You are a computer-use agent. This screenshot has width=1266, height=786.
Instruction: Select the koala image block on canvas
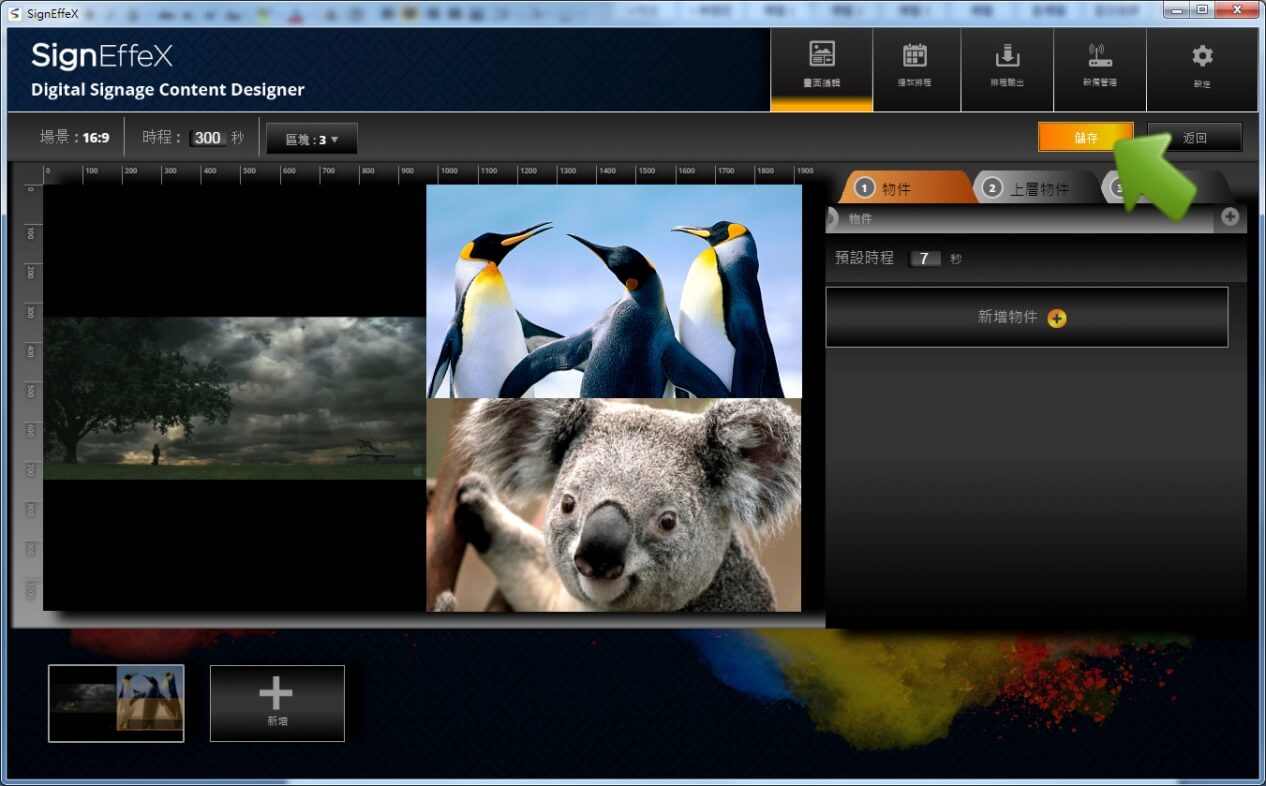(614, 505)
